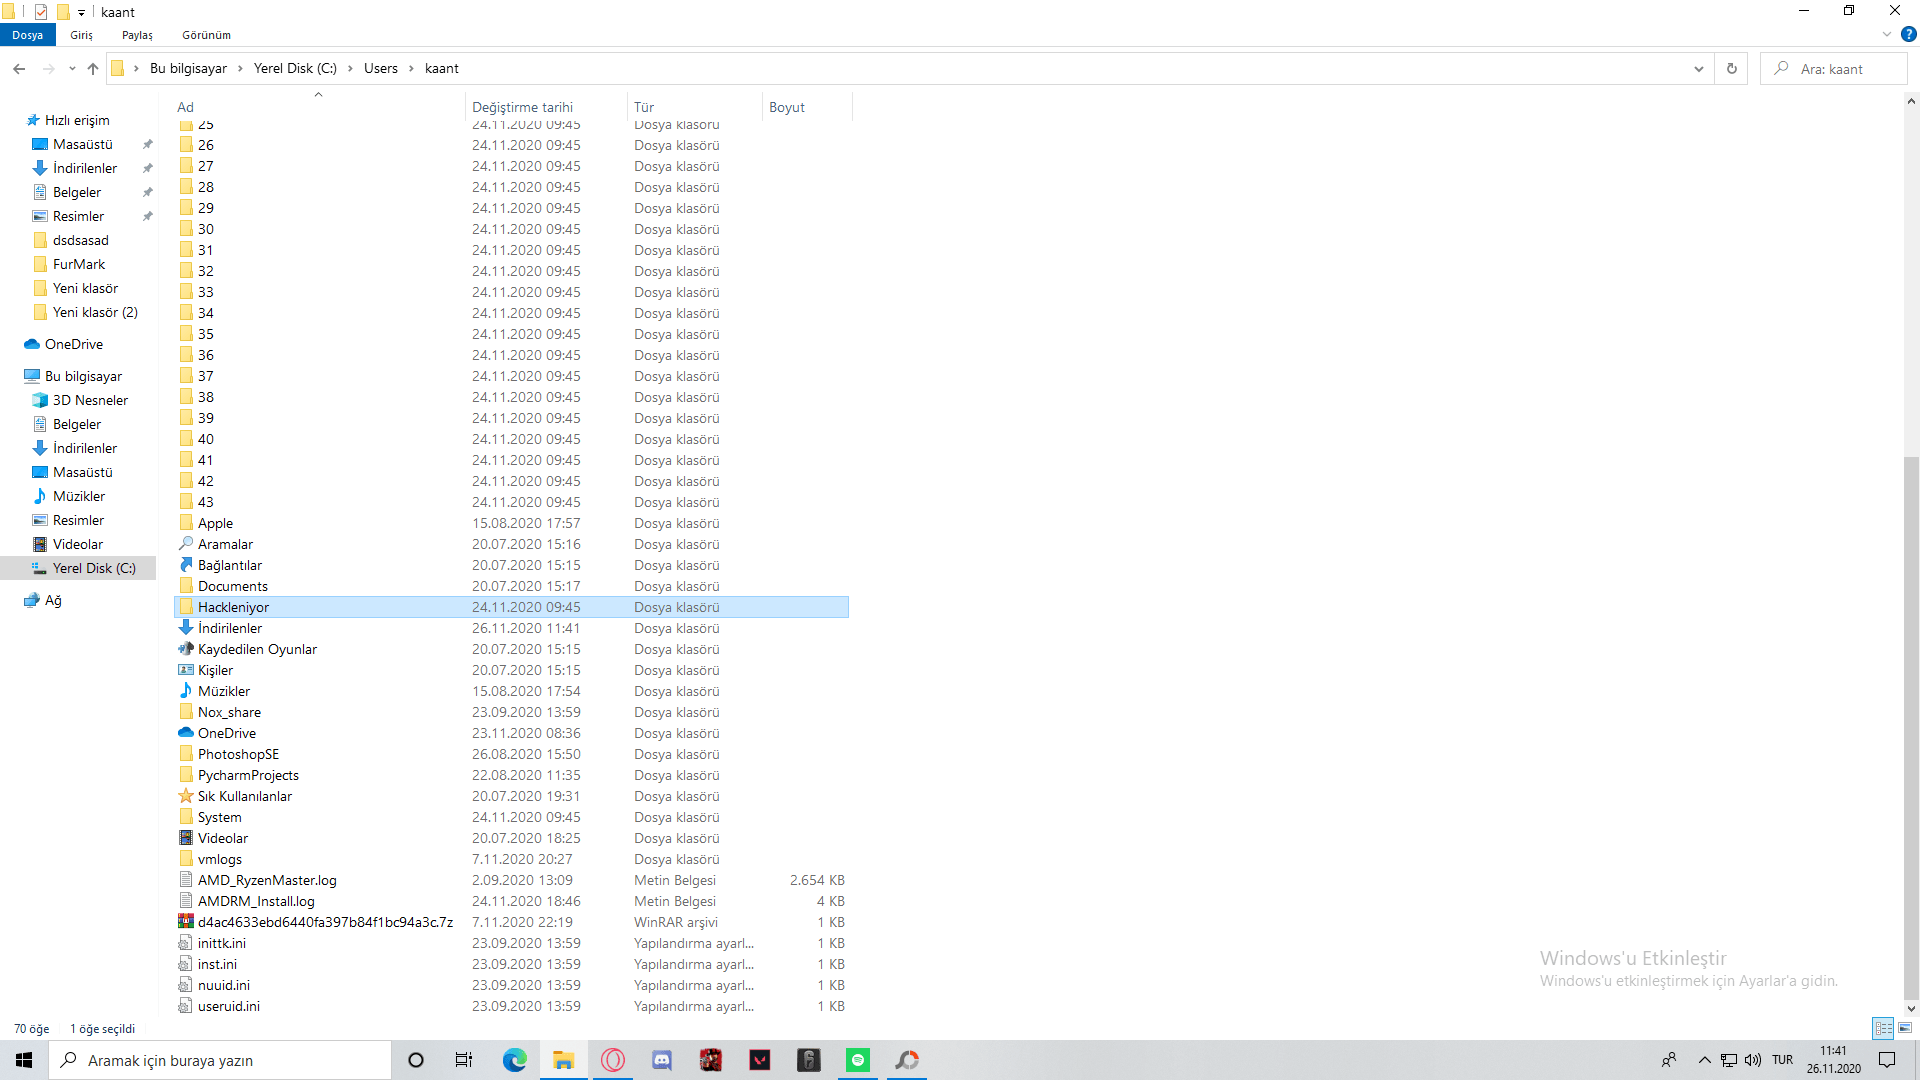
Task: Sort by Değiştirme tarihi column header
Action: pos(522,107)
